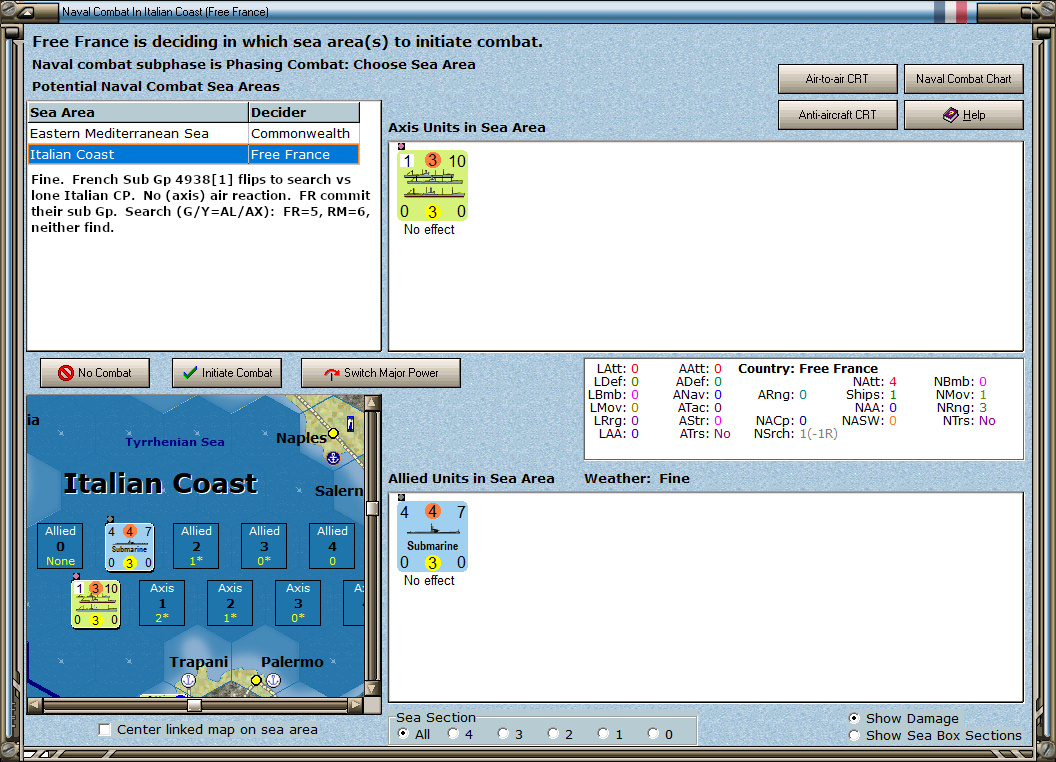The width and height of the screenshot is (1056, 762).
Task: Click Initiate Combat button
Action: (x=227, y=373)
